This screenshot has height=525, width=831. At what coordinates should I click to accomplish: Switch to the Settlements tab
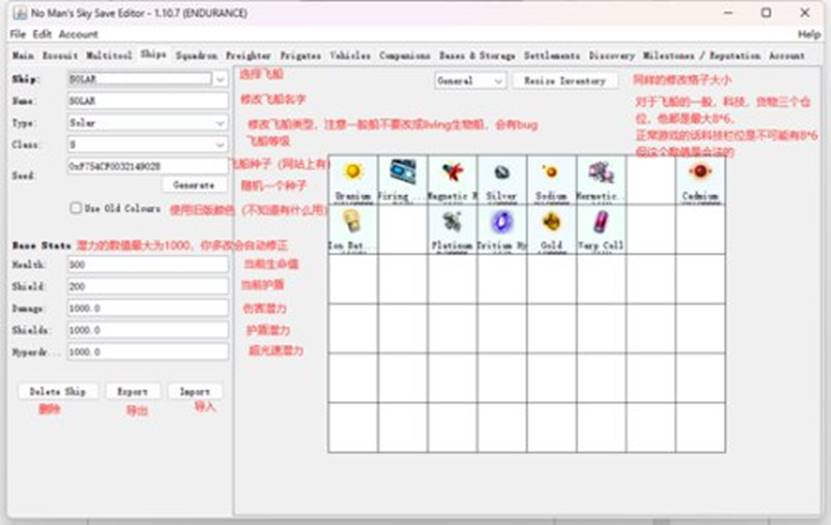(x=552, y=56)
